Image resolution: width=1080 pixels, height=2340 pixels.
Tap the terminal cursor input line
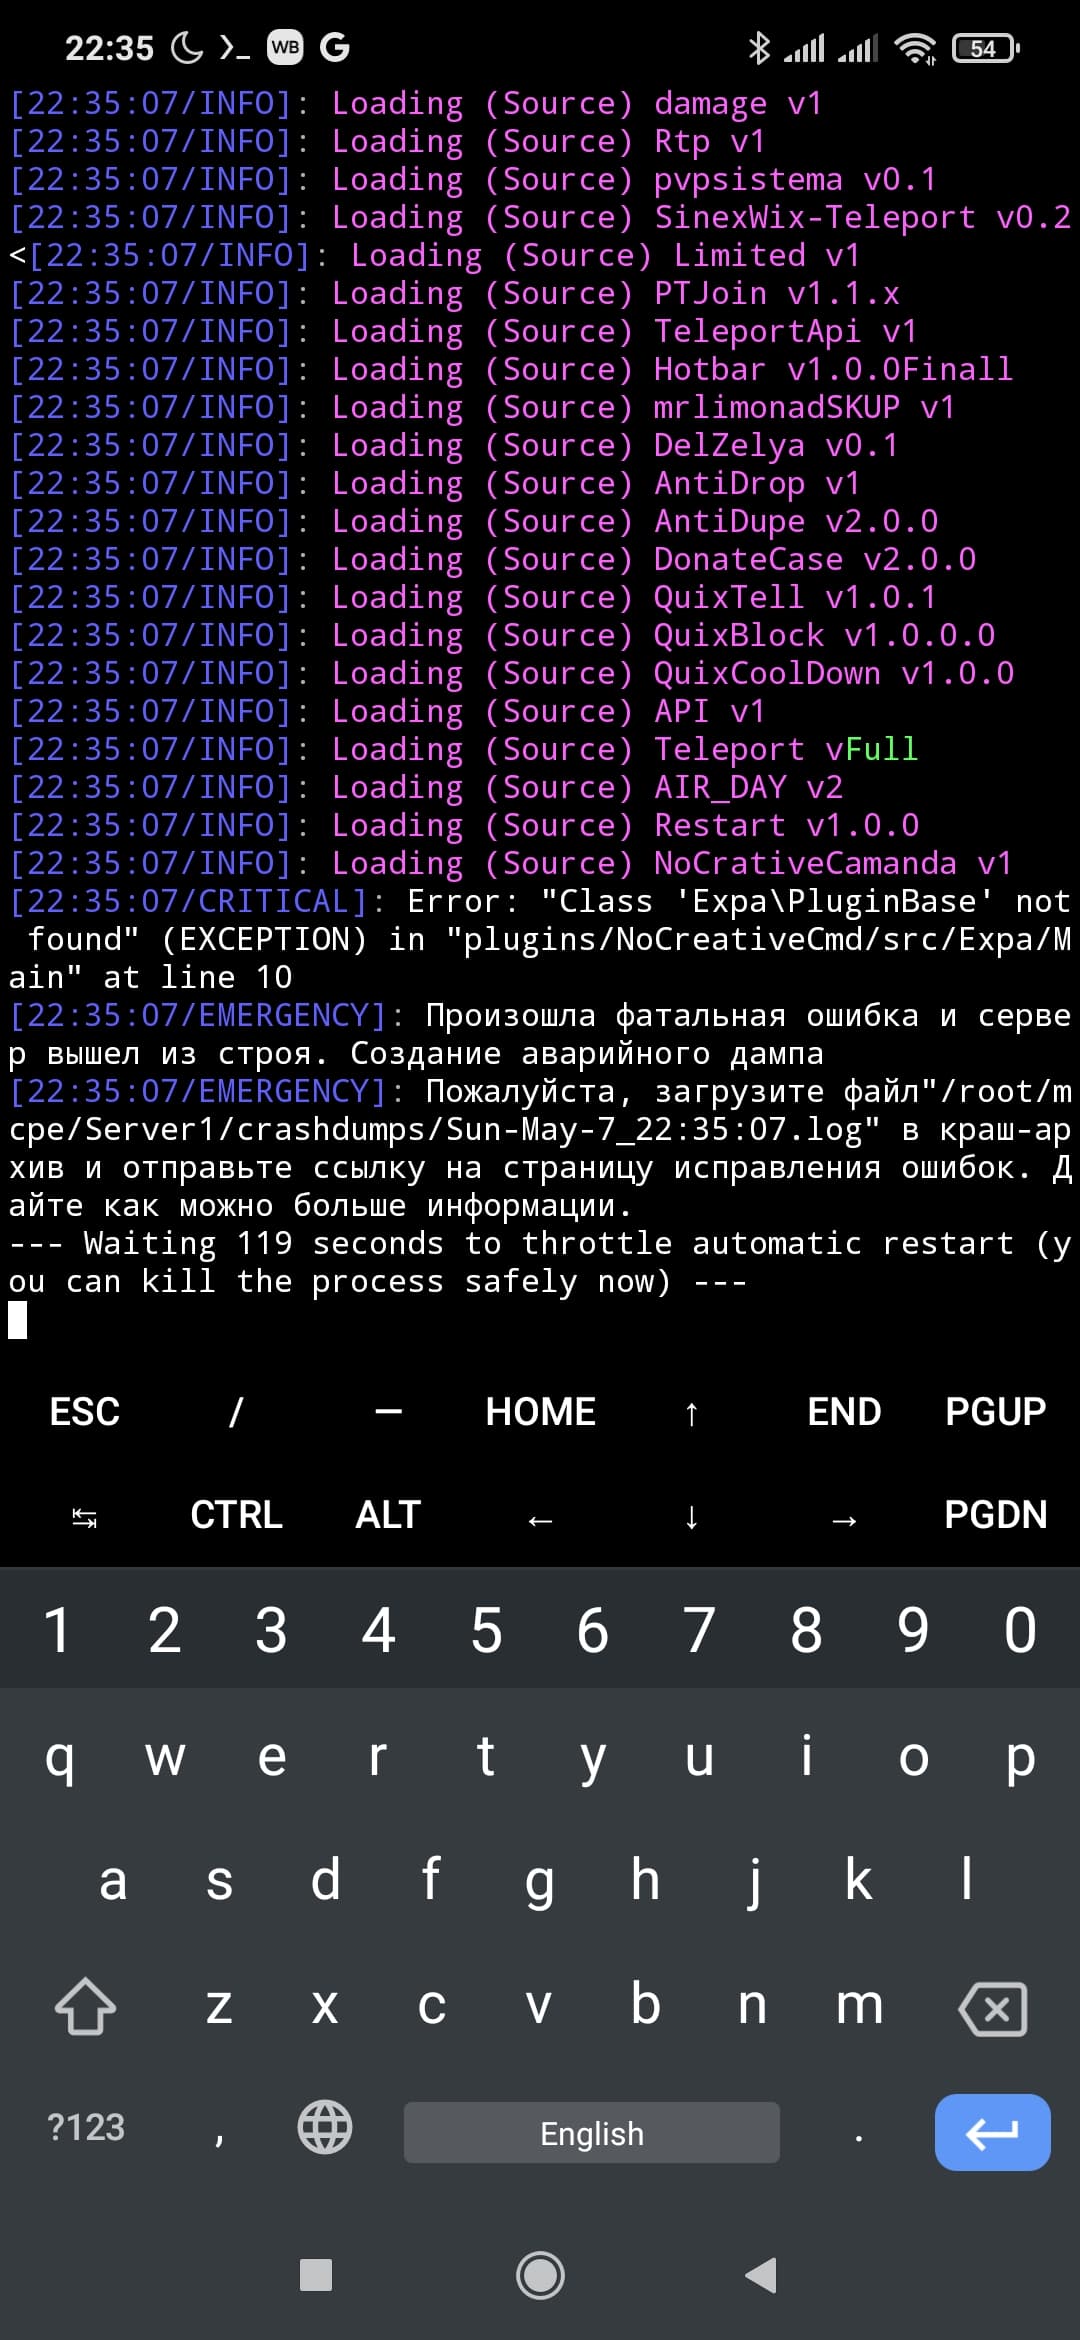540,1320
